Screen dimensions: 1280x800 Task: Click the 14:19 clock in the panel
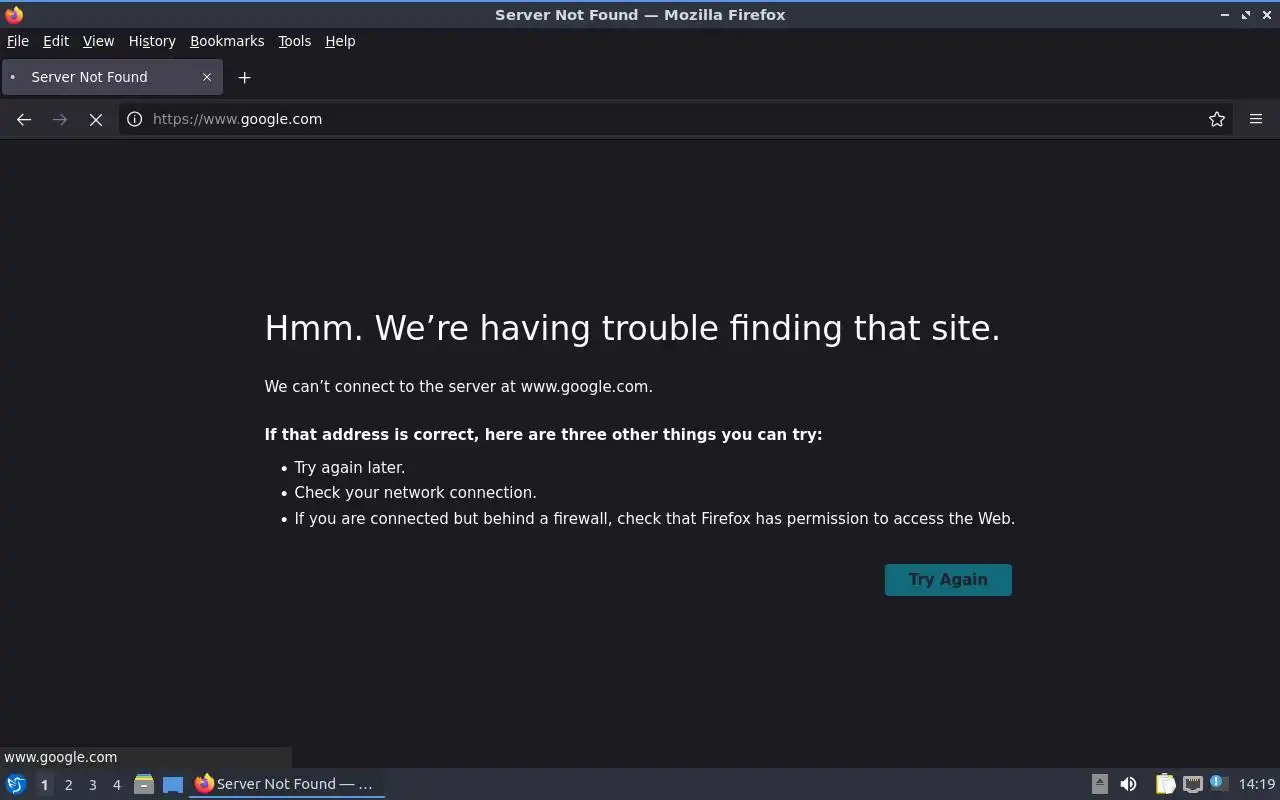point(1257,784)
